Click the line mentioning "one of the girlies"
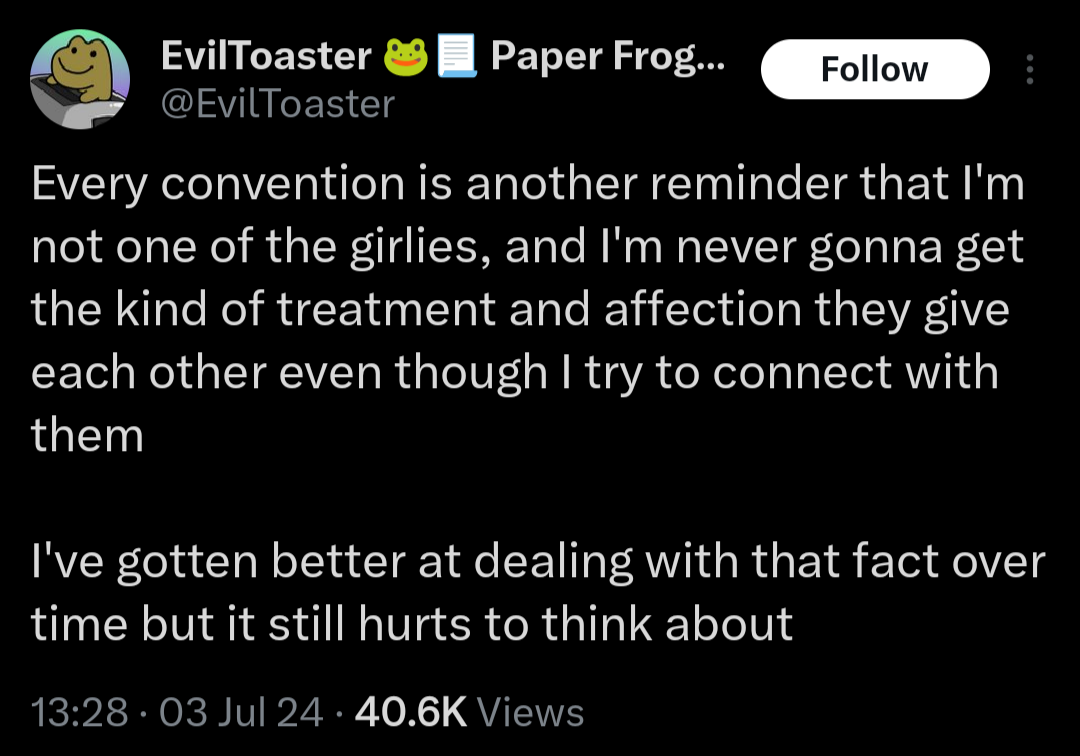This screenshot has height=756, width=1080. (528, 248)
